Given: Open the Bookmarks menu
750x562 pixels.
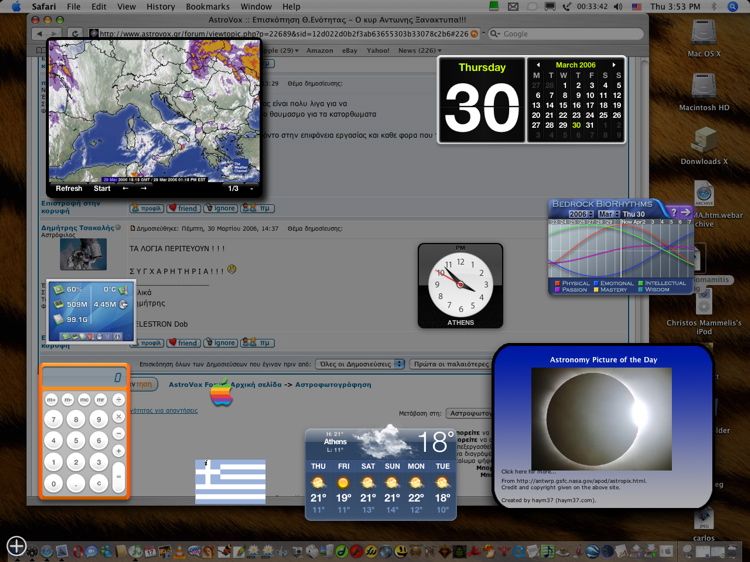Looking at the screenshot, I should click(x=208, y=7).
